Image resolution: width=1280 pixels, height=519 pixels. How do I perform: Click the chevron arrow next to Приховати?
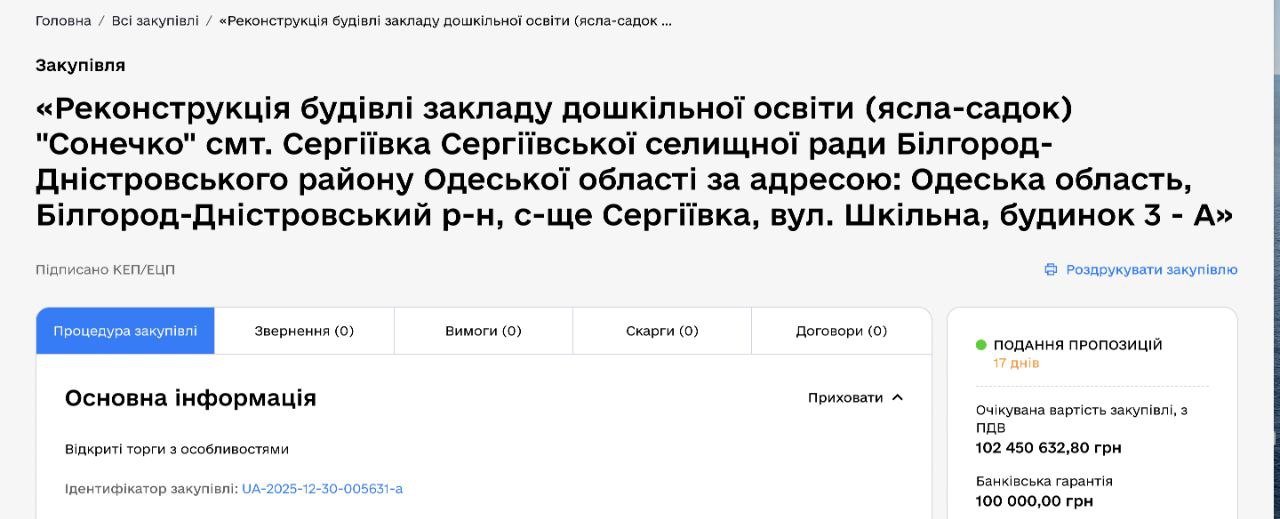coord(897,398)
